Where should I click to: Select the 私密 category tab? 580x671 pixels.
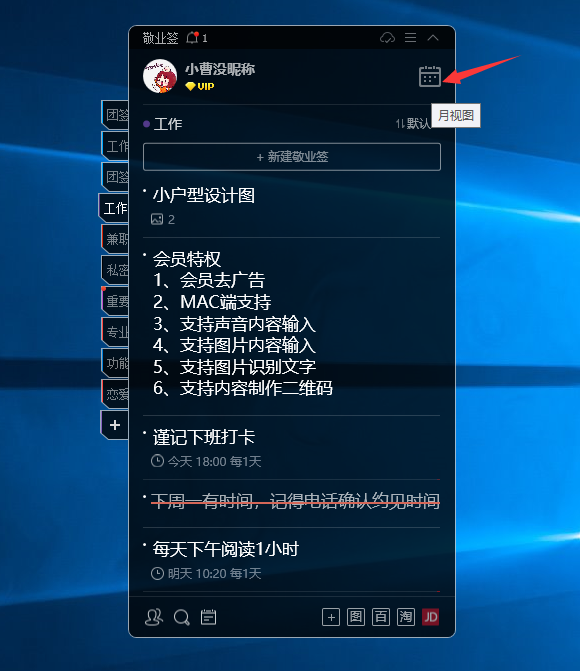(x=115, y=270)
